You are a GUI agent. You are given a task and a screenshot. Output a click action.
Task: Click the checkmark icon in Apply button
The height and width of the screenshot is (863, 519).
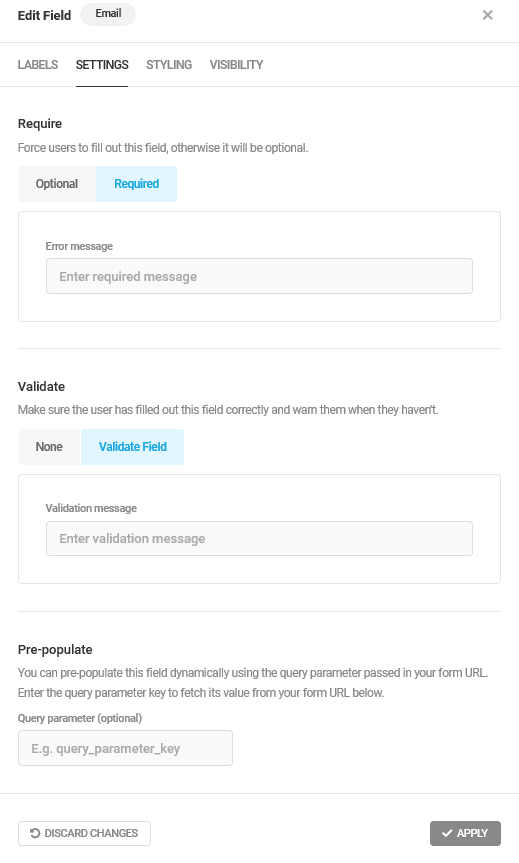pyautogui.click(x=447, y=833)
